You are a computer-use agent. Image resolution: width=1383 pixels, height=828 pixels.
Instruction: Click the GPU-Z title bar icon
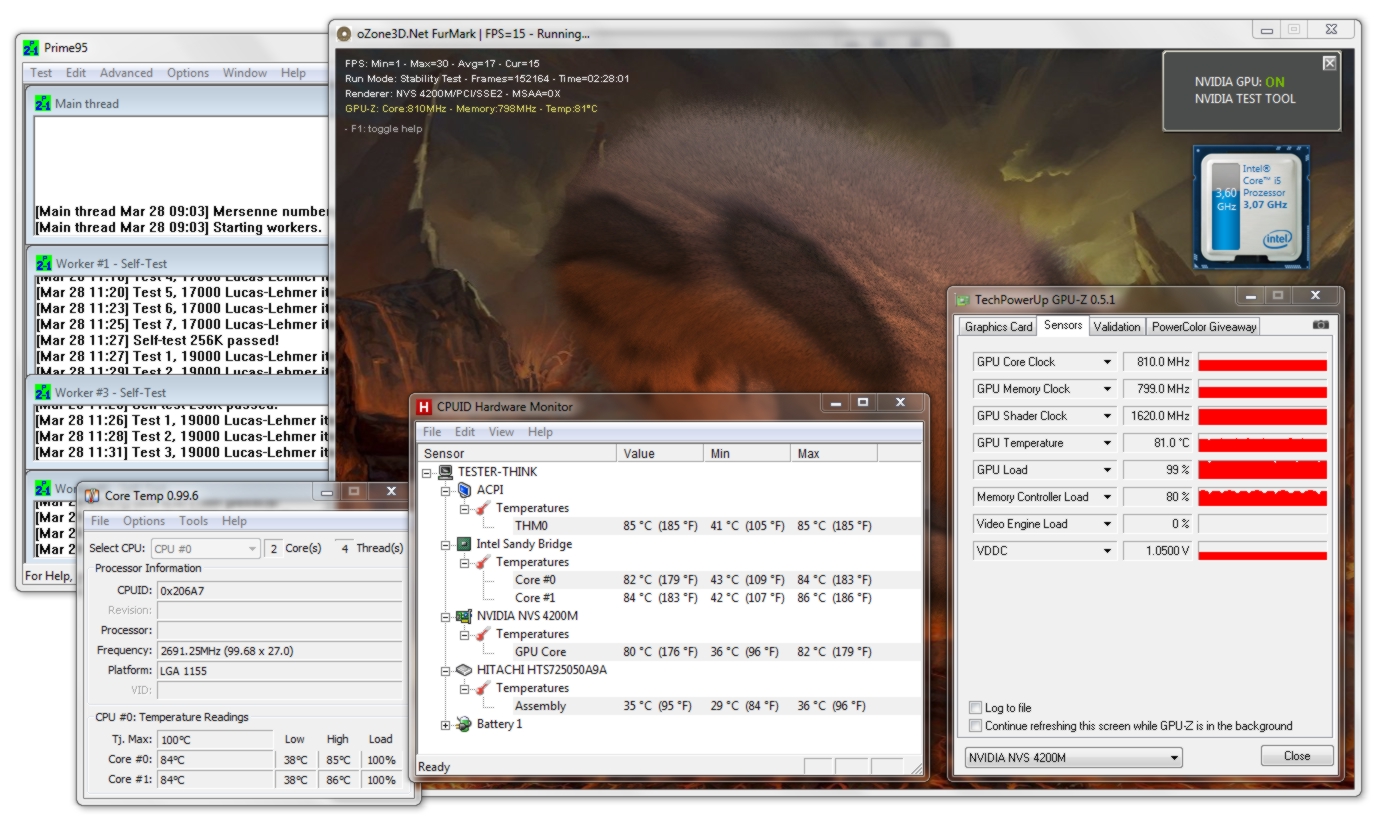click(x=962, y=299)
